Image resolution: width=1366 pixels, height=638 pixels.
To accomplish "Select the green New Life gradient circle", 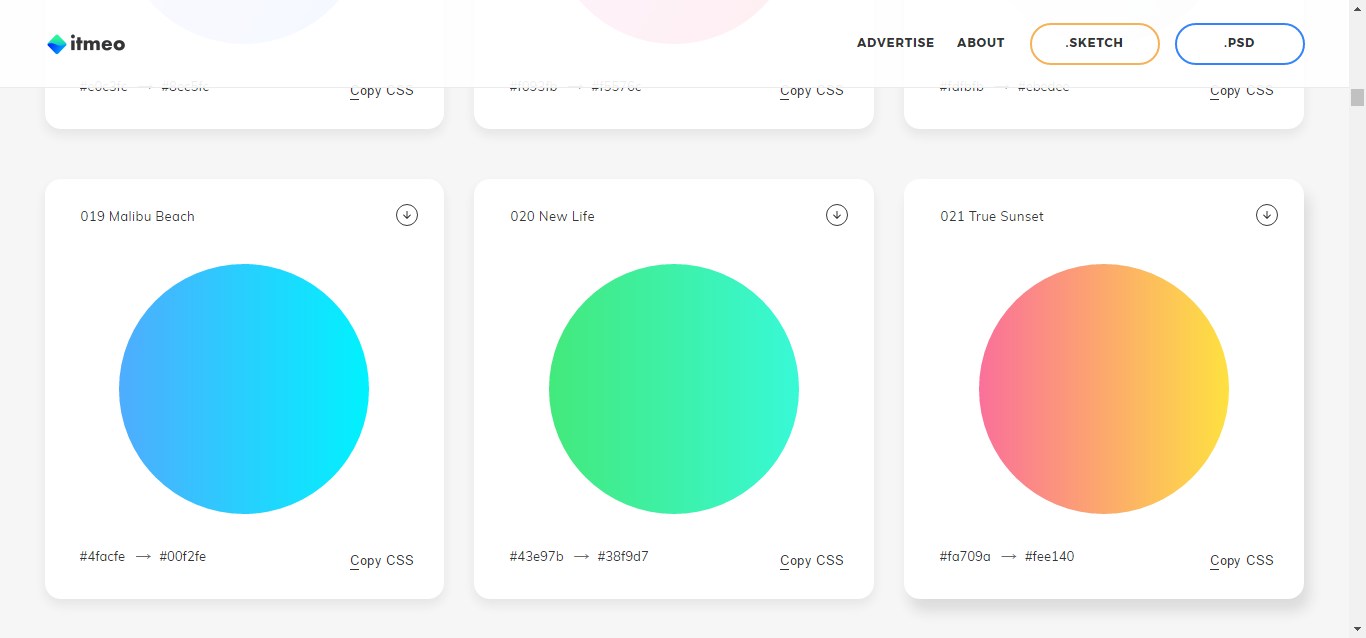I will 674,389.
